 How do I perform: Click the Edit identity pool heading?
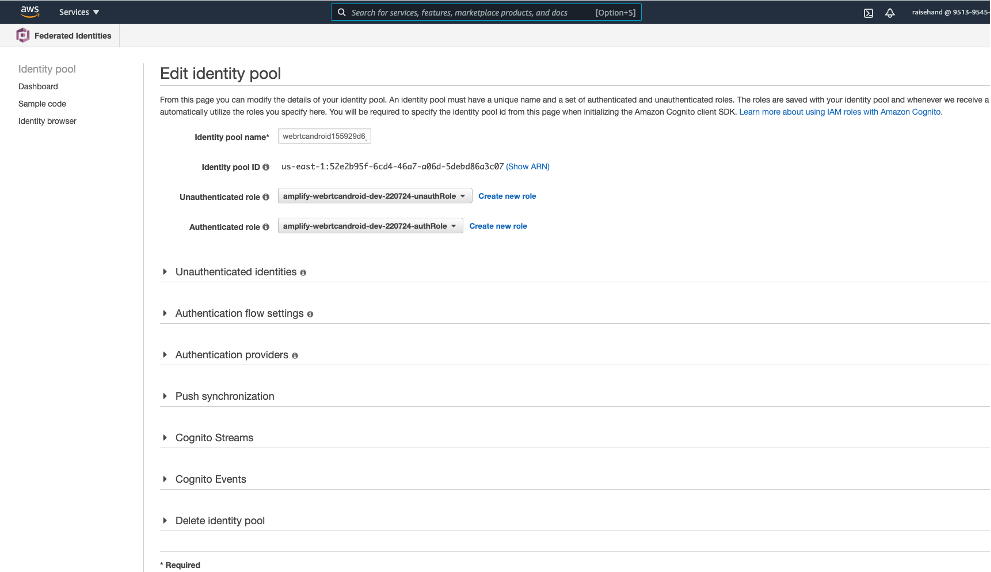(x=220, y=73)
